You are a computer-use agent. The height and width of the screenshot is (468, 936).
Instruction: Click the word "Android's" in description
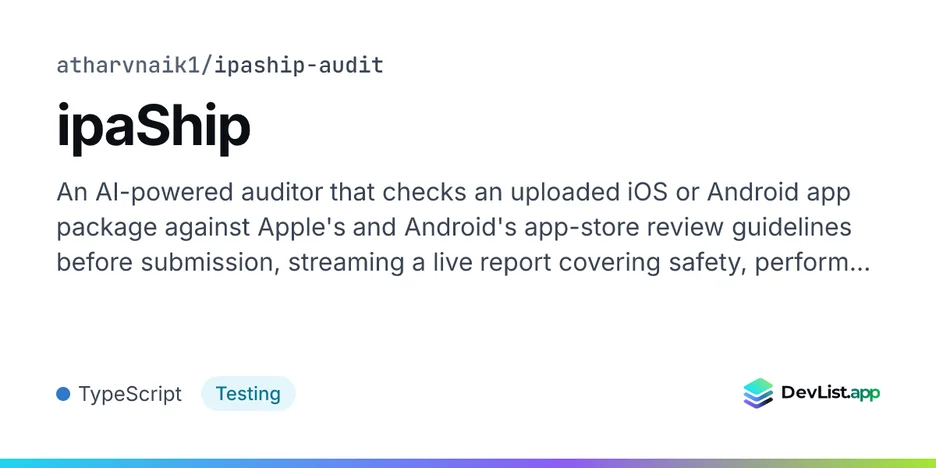[x=460, y=228]
